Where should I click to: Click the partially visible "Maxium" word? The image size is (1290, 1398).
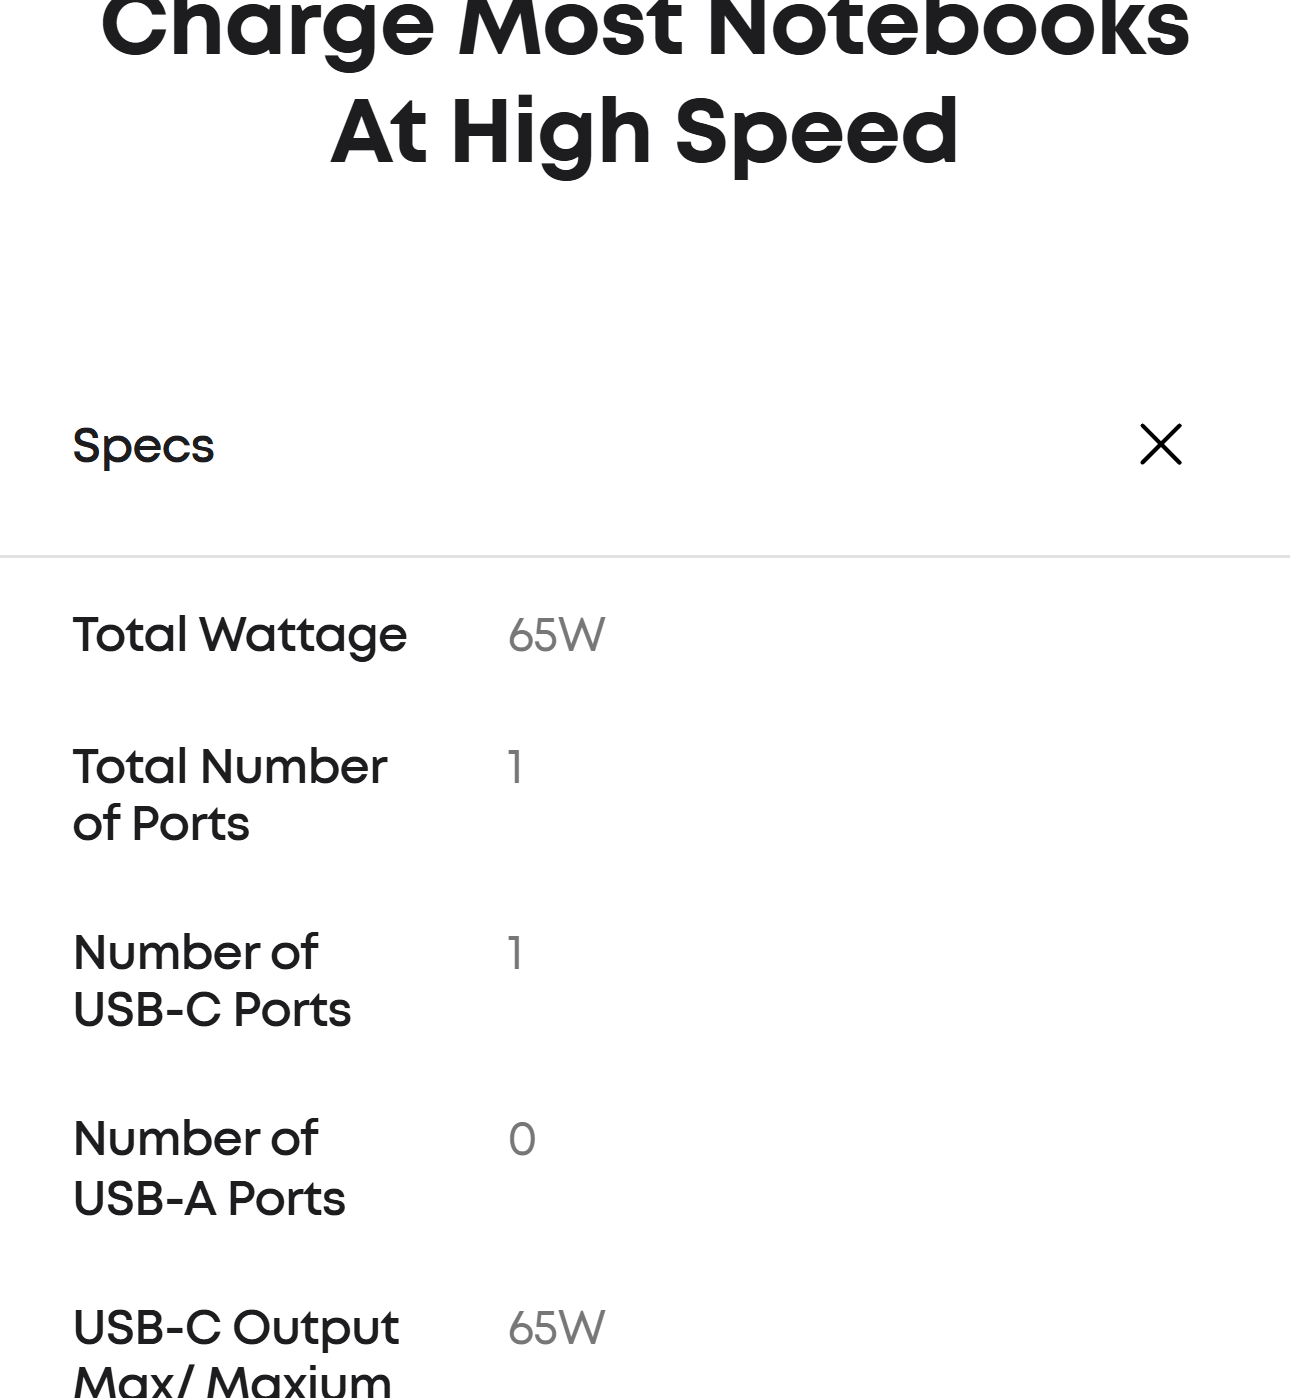pos(299,1382)
